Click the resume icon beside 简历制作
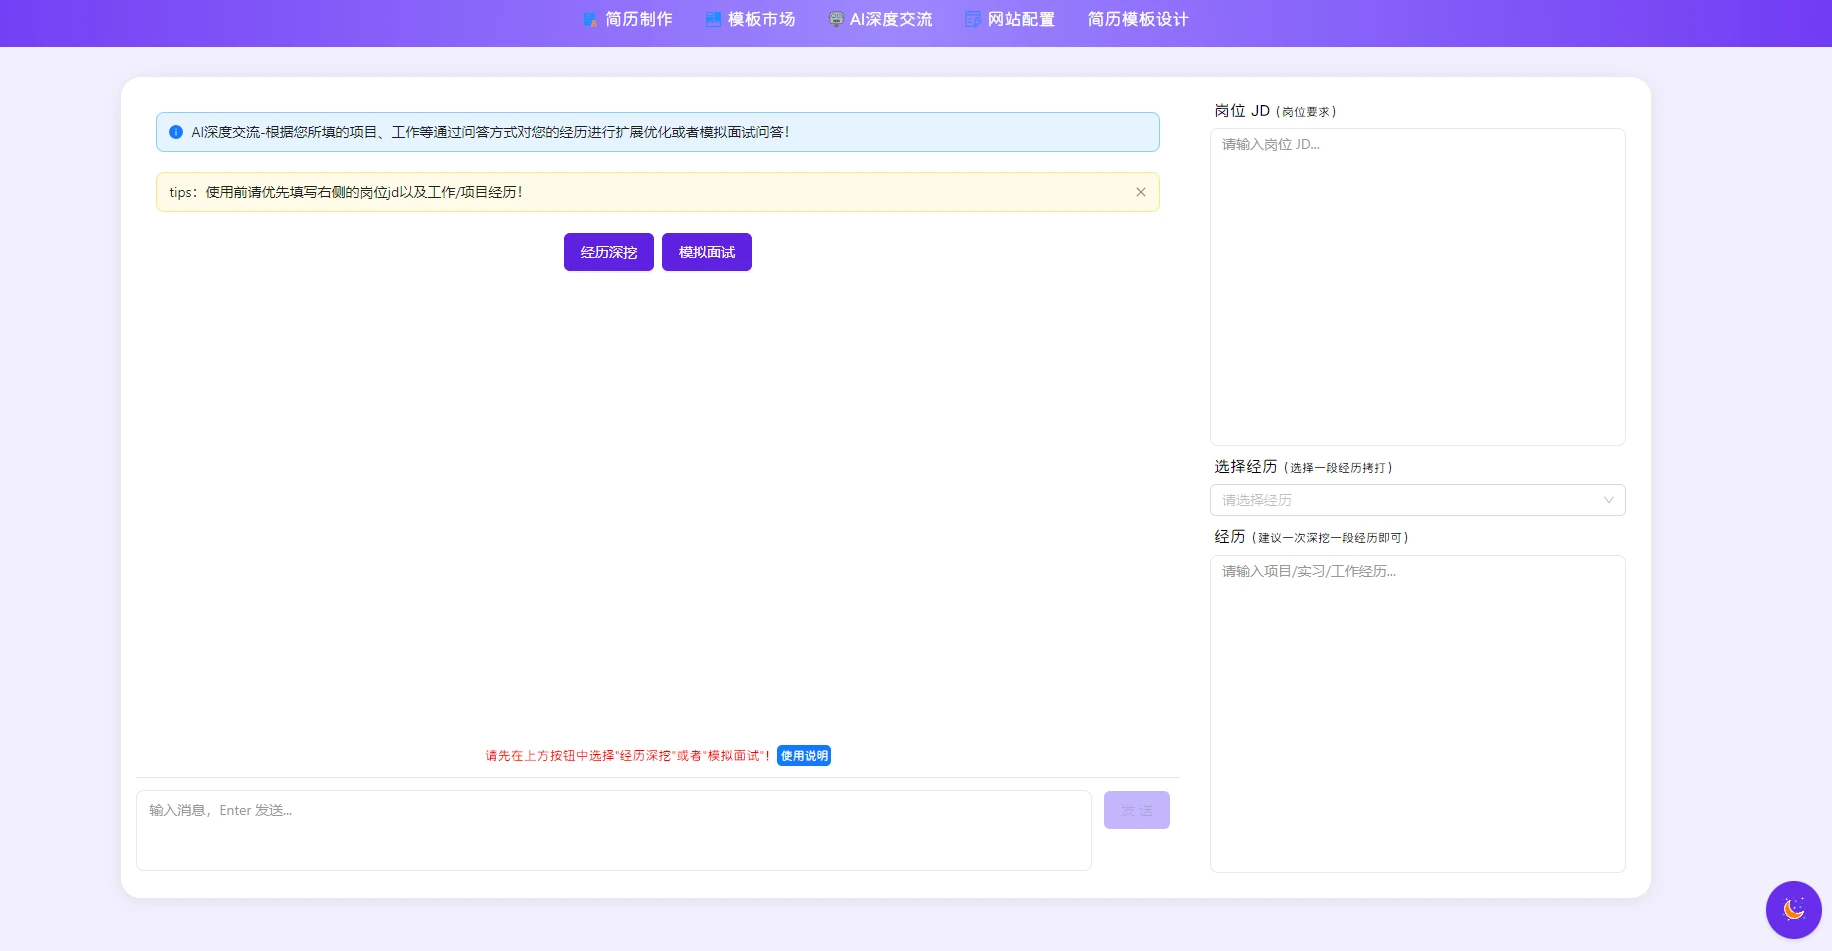Viewport: 1832px width, 951px height. (589, 19)
